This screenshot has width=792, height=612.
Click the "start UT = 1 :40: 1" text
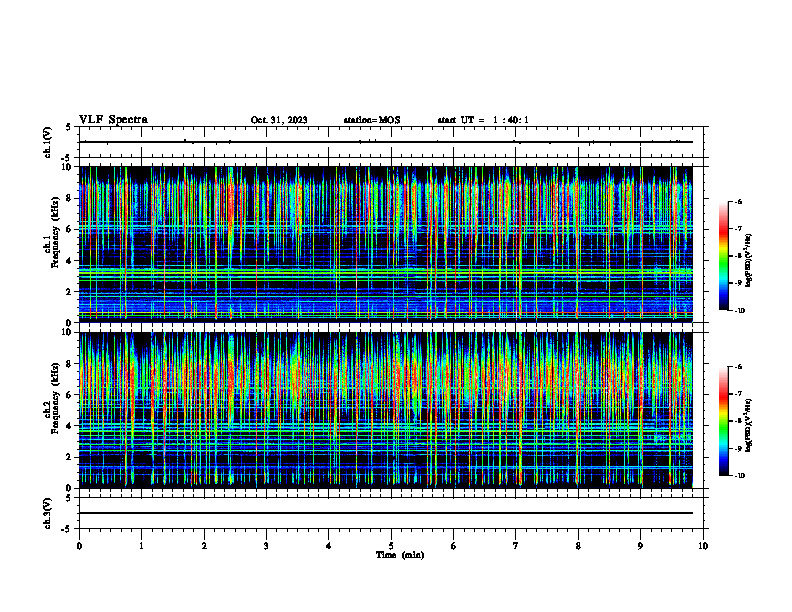pos(483,120)
